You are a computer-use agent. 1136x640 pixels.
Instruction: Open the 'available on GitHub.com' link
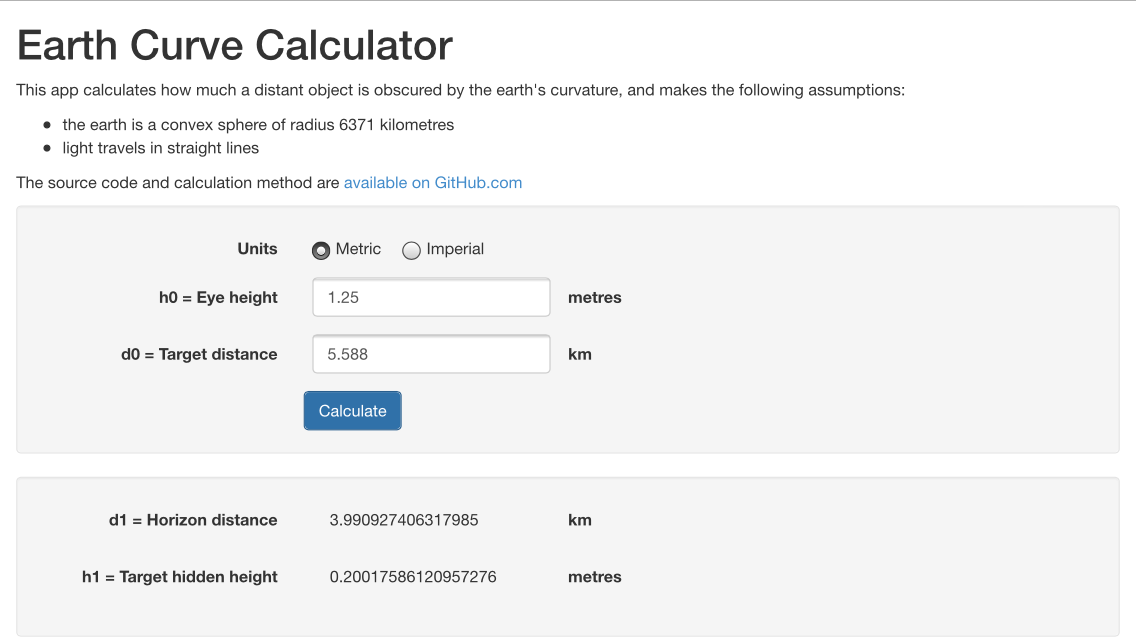point(432,183)
